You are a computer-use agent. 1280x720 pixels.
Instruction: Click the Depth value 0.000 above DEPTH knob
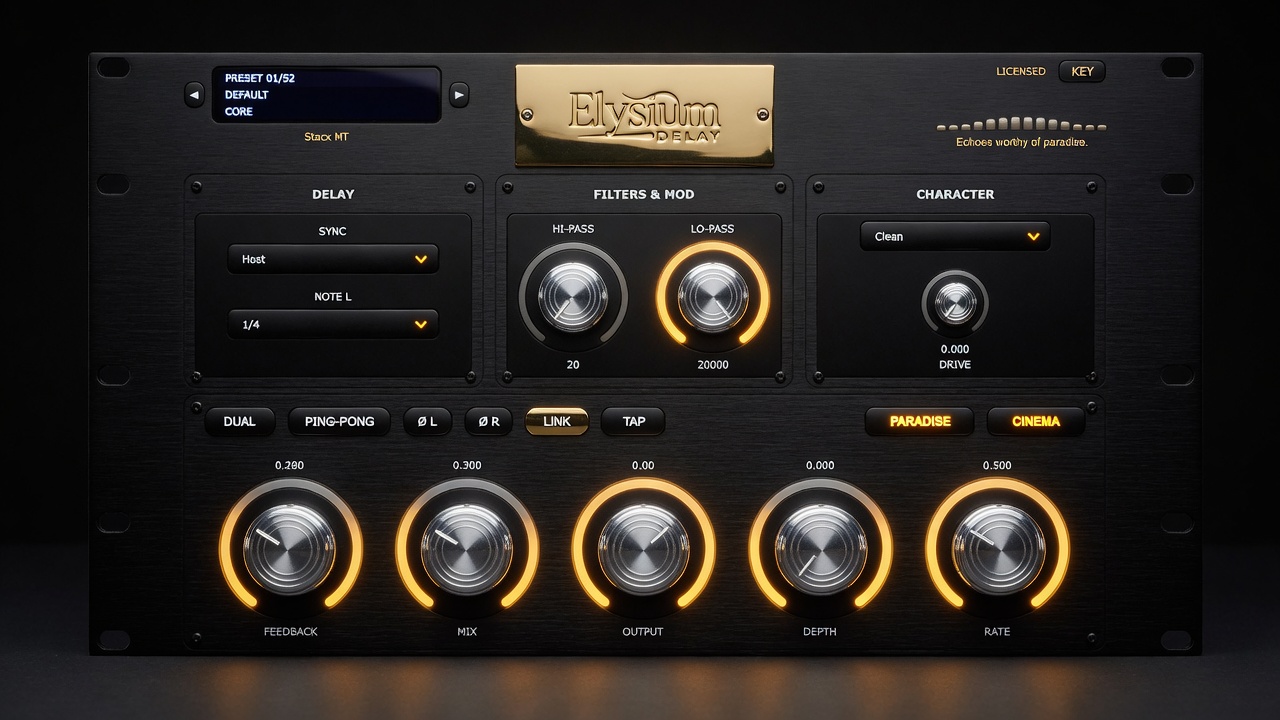point(820,465)
